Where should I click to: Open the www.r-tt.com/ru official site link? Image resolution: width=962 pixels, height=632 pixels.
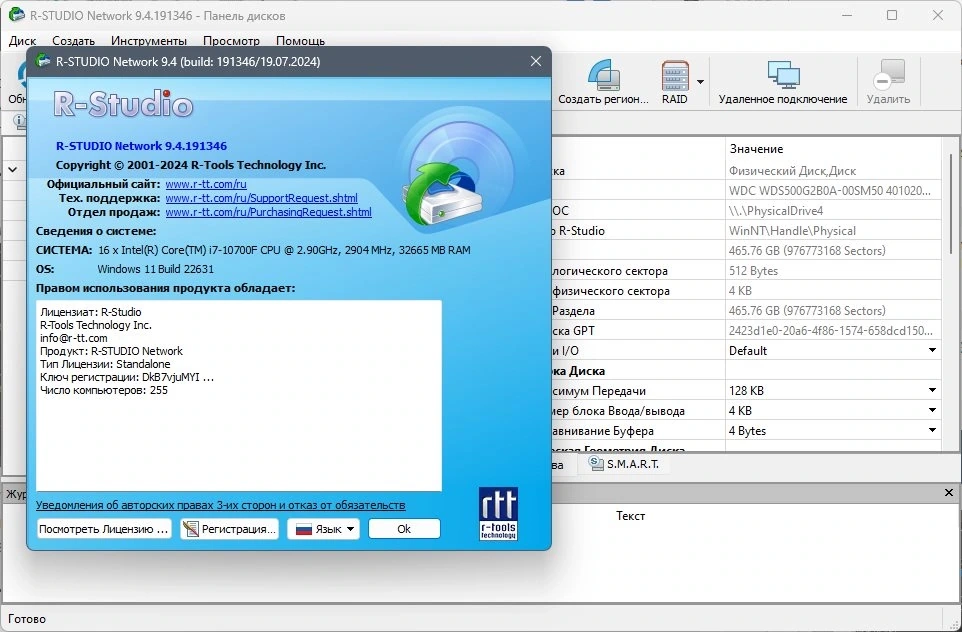pos(206,184)
